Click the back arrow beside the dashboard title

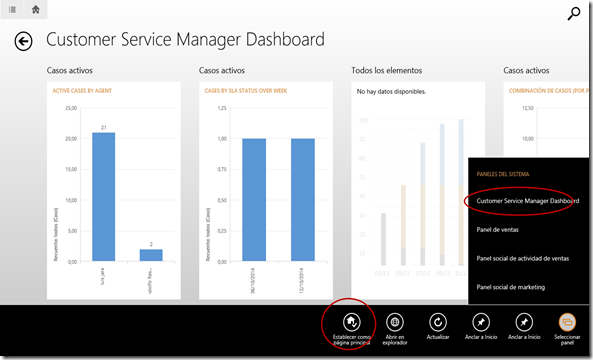23,41
